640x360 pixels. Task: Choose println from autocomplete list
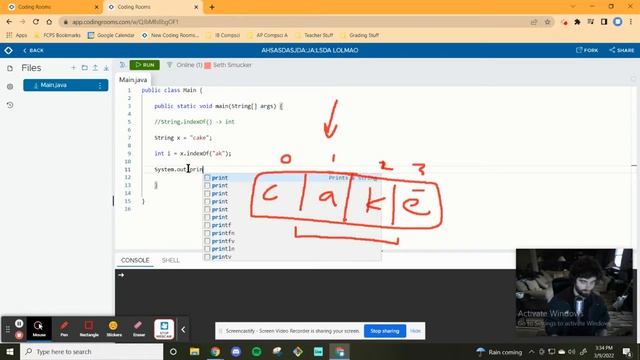(292, 249)
